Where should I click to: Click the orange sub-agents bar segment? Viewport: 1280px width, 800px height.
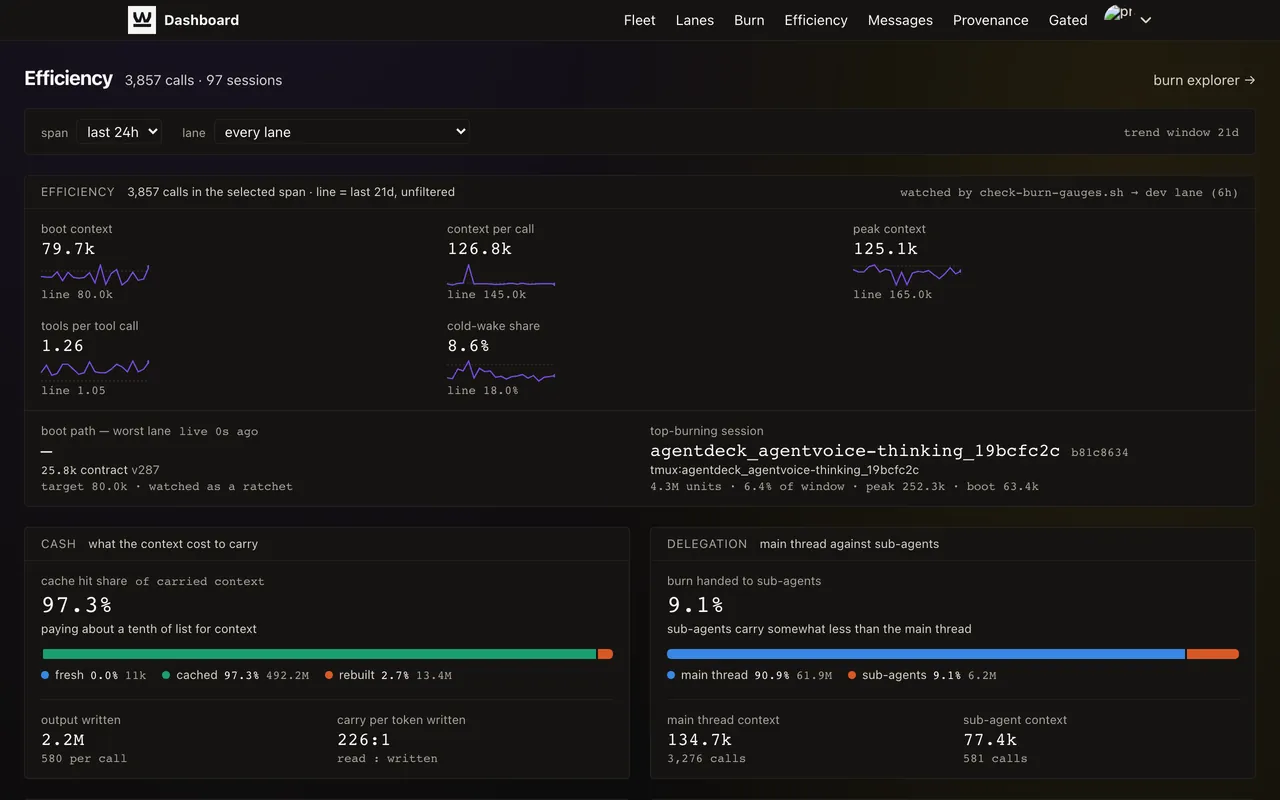coord(1213,654)
